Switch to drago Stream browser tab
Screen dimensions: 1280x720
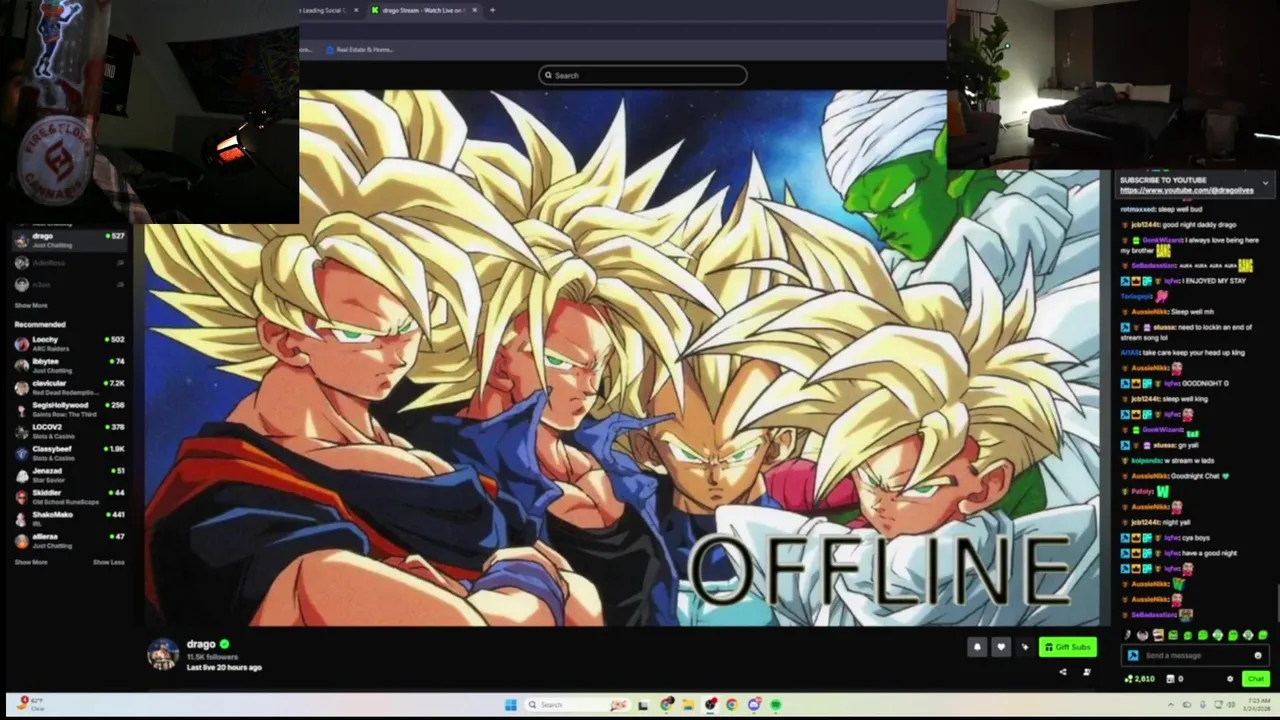point(424,10)
